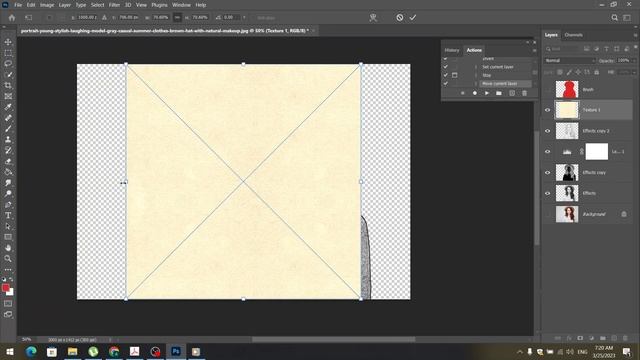
Task: Open the Fill dropdown arrow
Action: [x=634, y=72]
